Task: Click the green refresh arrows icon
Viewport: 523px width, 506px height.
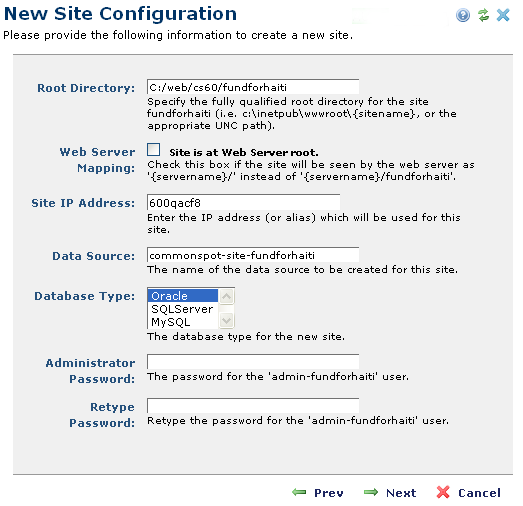Action: click(x=483, y=15)
